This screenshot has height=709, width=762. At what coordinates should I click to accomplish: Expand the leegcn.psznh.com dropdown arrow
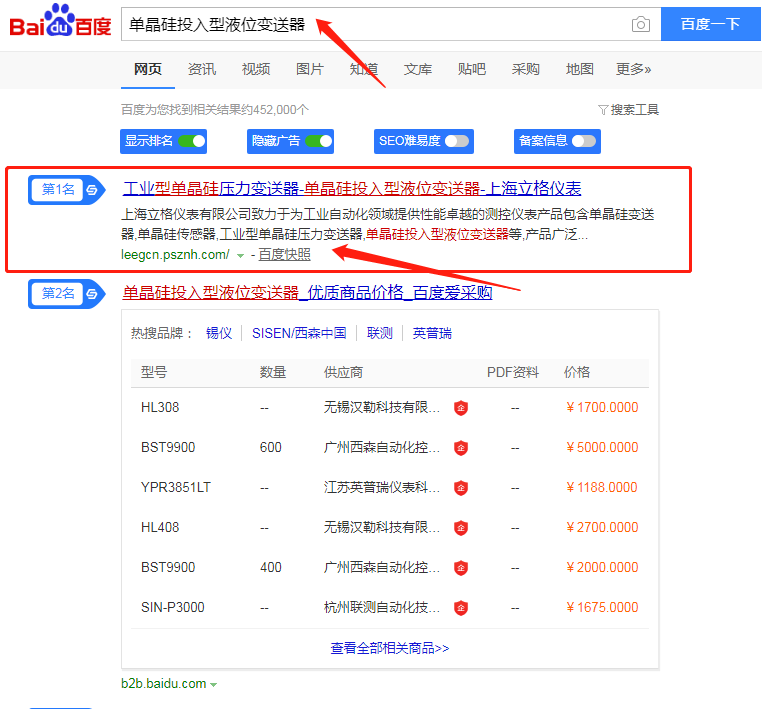(240, 256)
